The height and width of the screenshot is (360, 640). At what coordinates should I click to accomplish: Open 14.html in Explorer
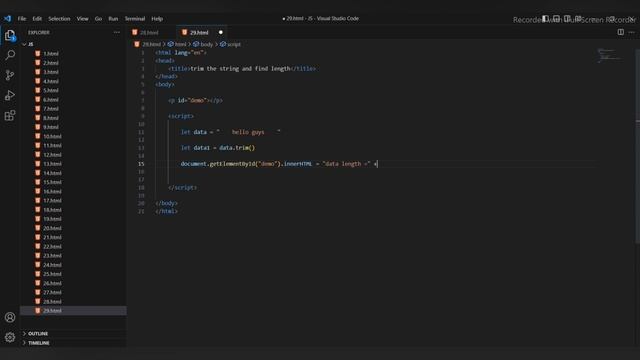[x=52, y=173]
